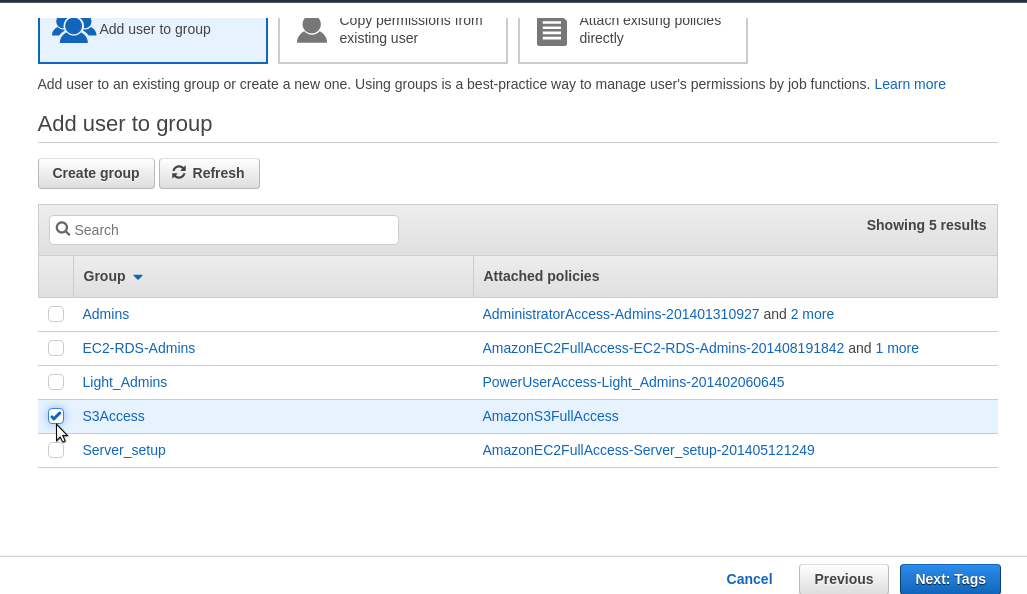Screen dimensions: 1027x594
Task: Click the magnifier icon in the search box
Action: click(x=63, y=229)
